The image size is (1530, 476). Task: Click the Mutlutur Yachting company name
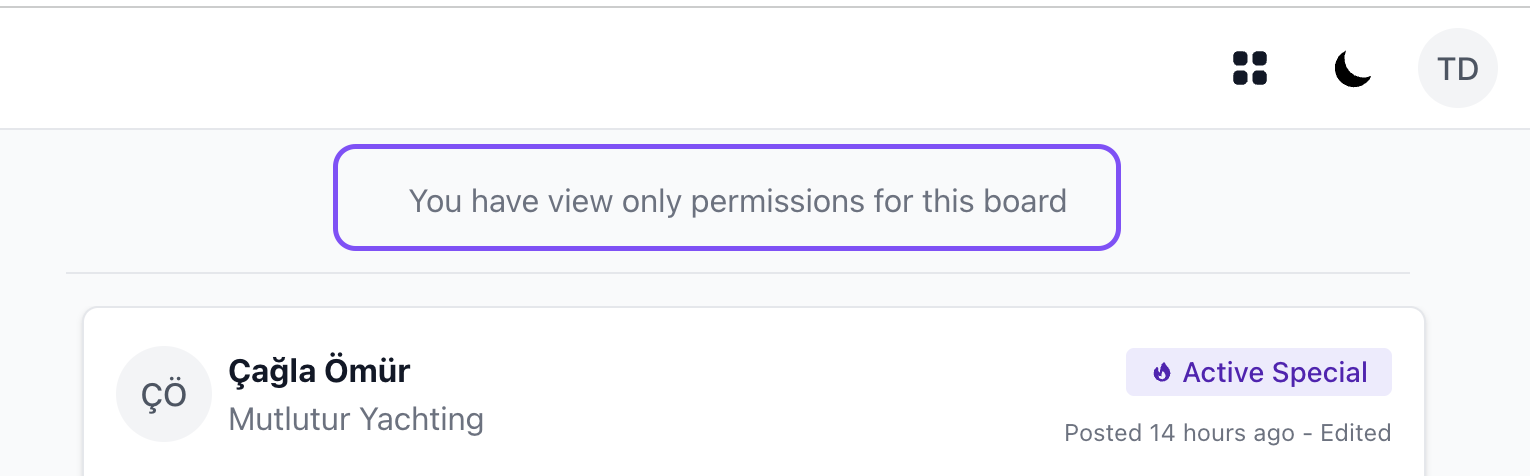click(356, 418)
